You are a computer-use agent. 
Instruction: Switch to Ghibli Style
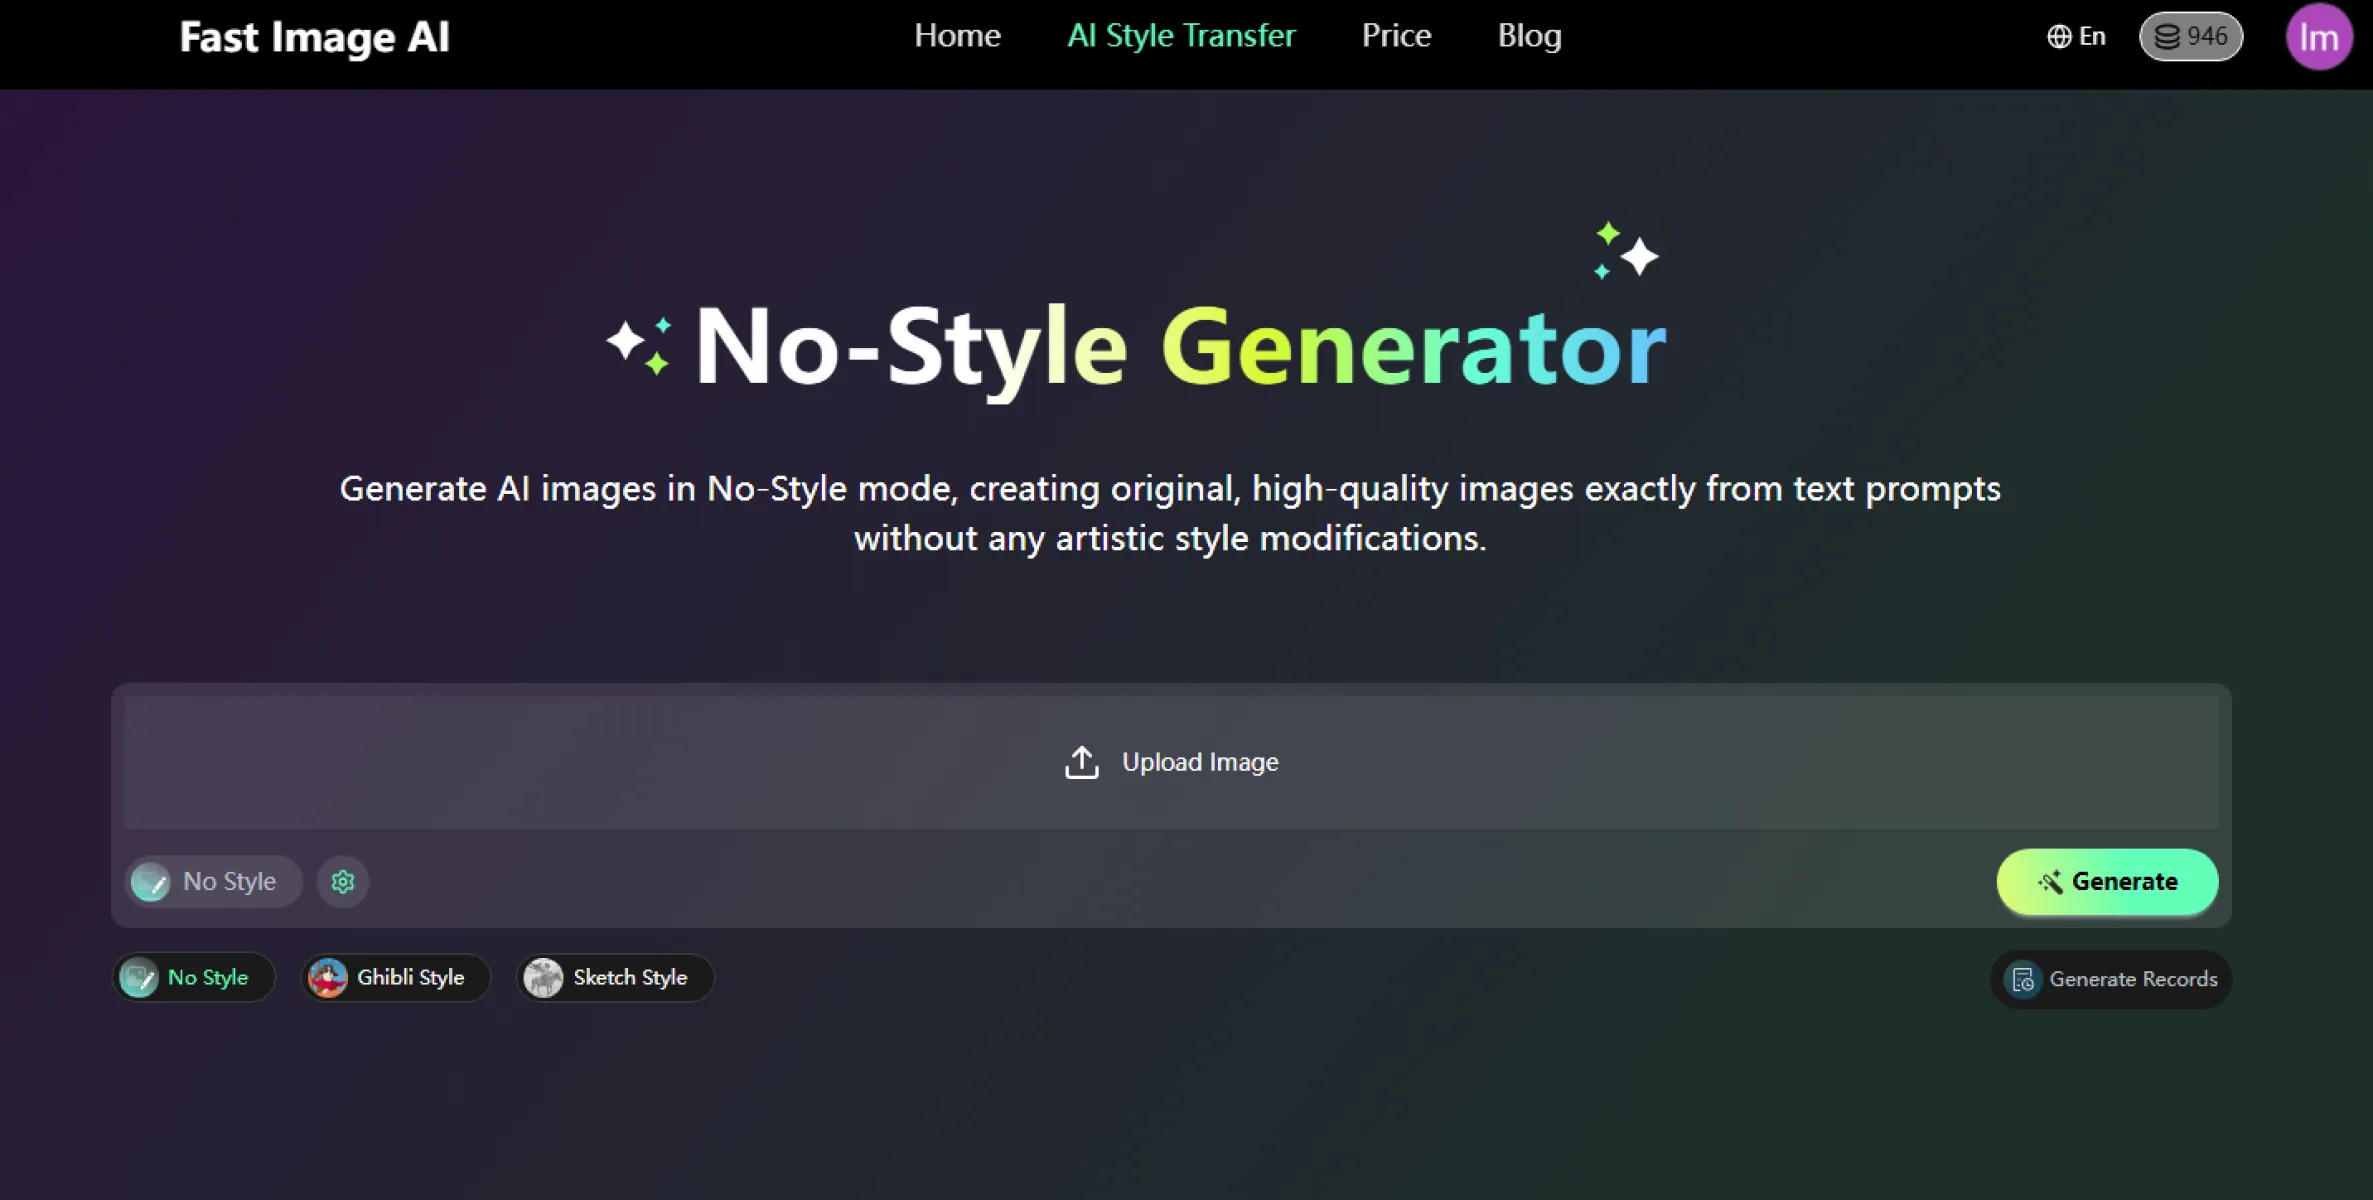[410, 977]
